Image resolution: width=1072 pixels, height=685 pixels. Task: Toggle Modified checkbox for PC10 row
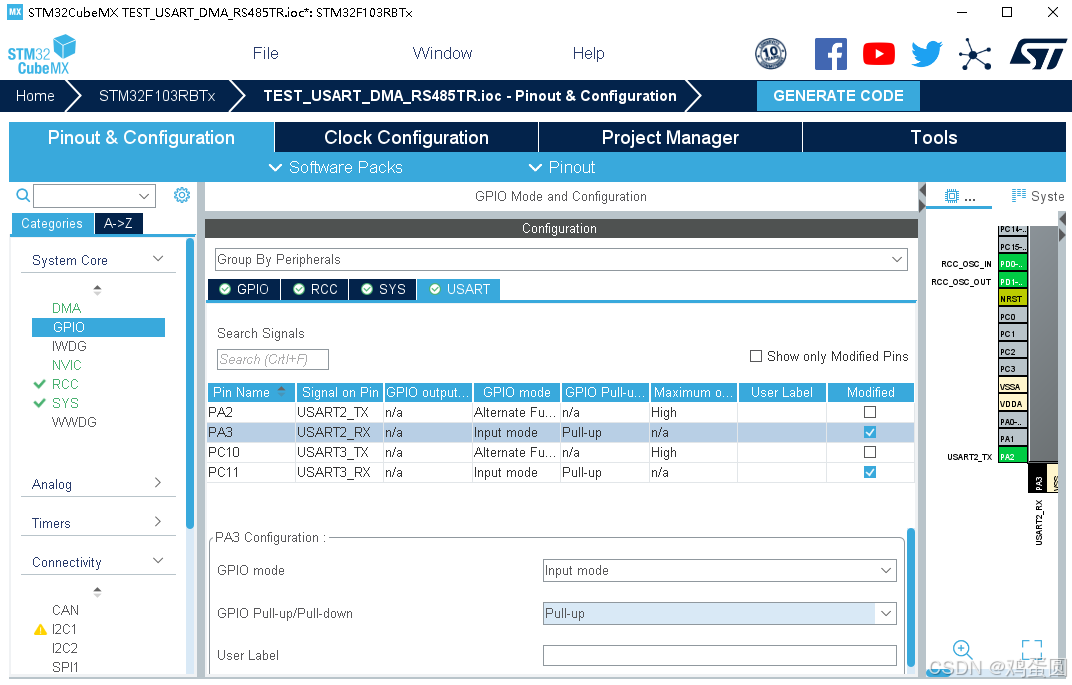click(870, 452)
